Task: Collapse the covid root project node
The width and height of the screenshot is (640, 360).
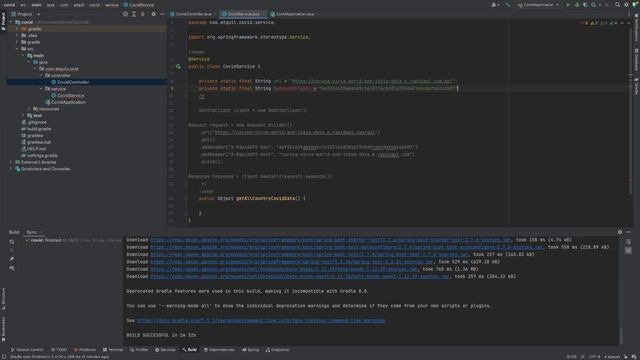Action: [x=11, y=22]
